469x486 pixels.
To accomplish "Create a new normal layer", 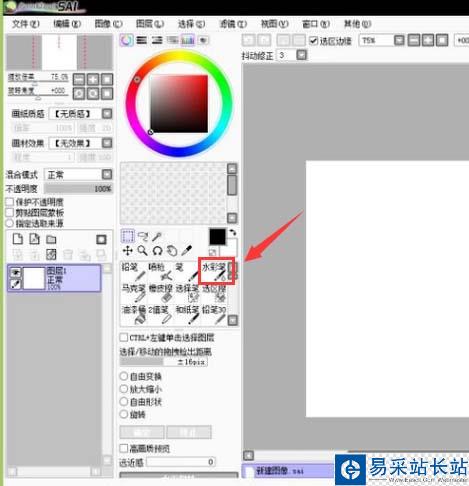I will point(18,239).
